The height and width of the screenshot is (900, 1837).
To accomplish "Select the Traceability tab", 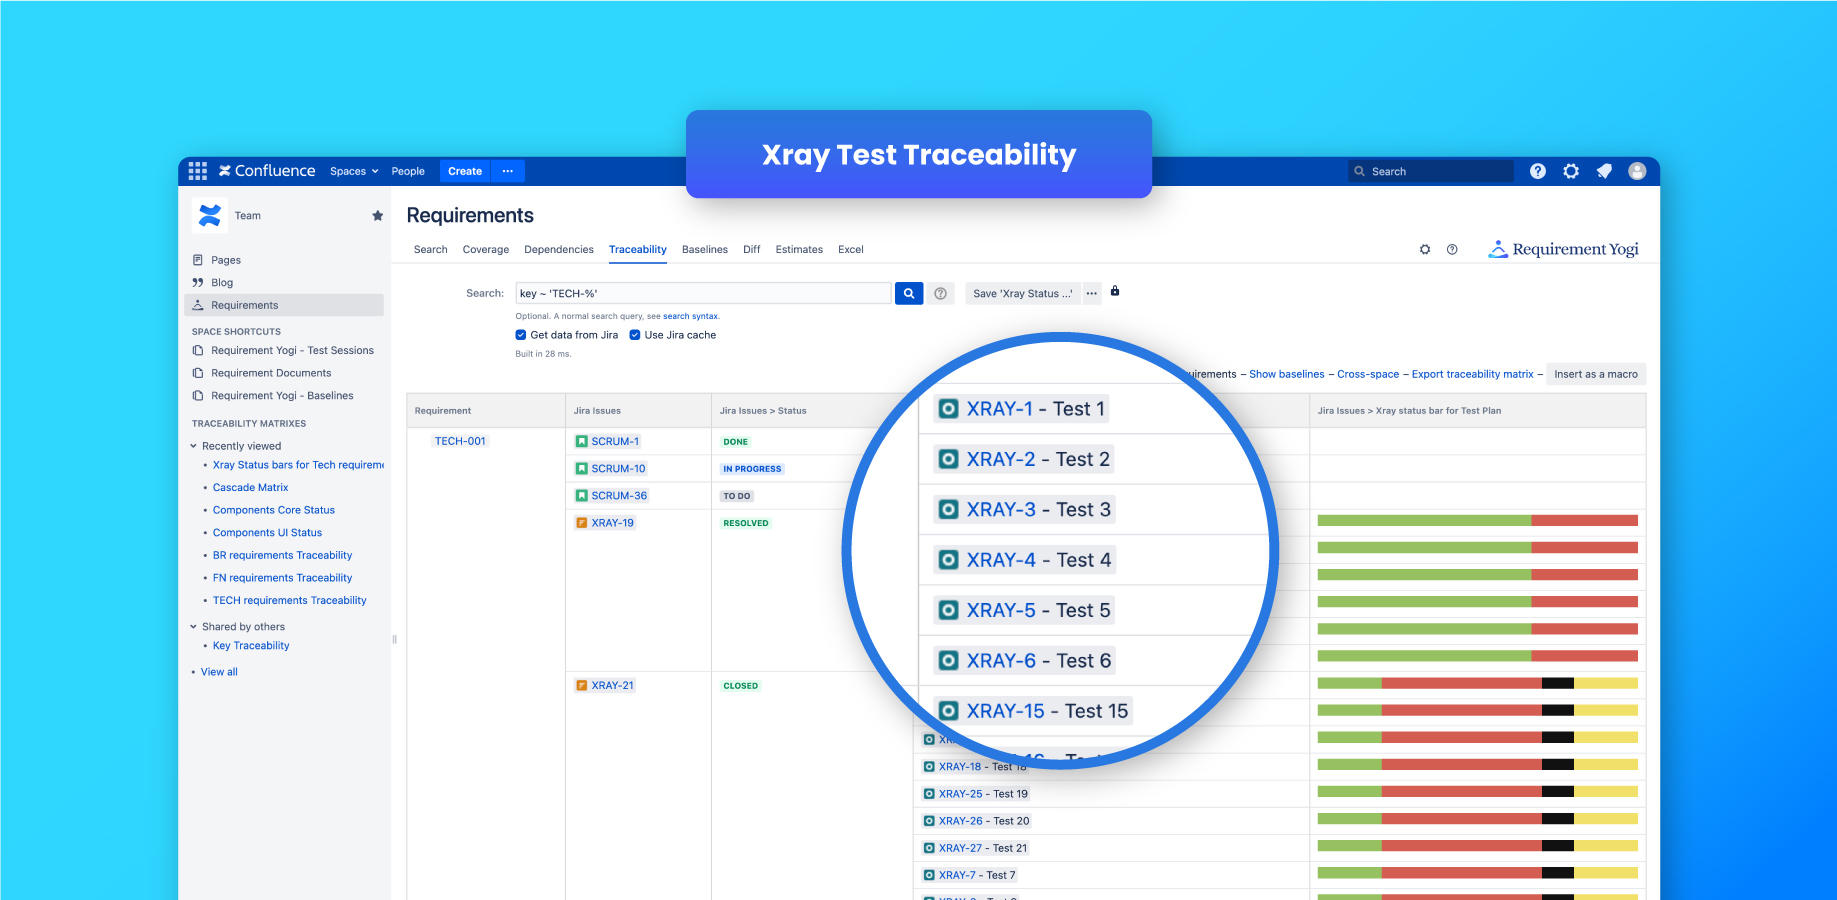I will point(638,249).
